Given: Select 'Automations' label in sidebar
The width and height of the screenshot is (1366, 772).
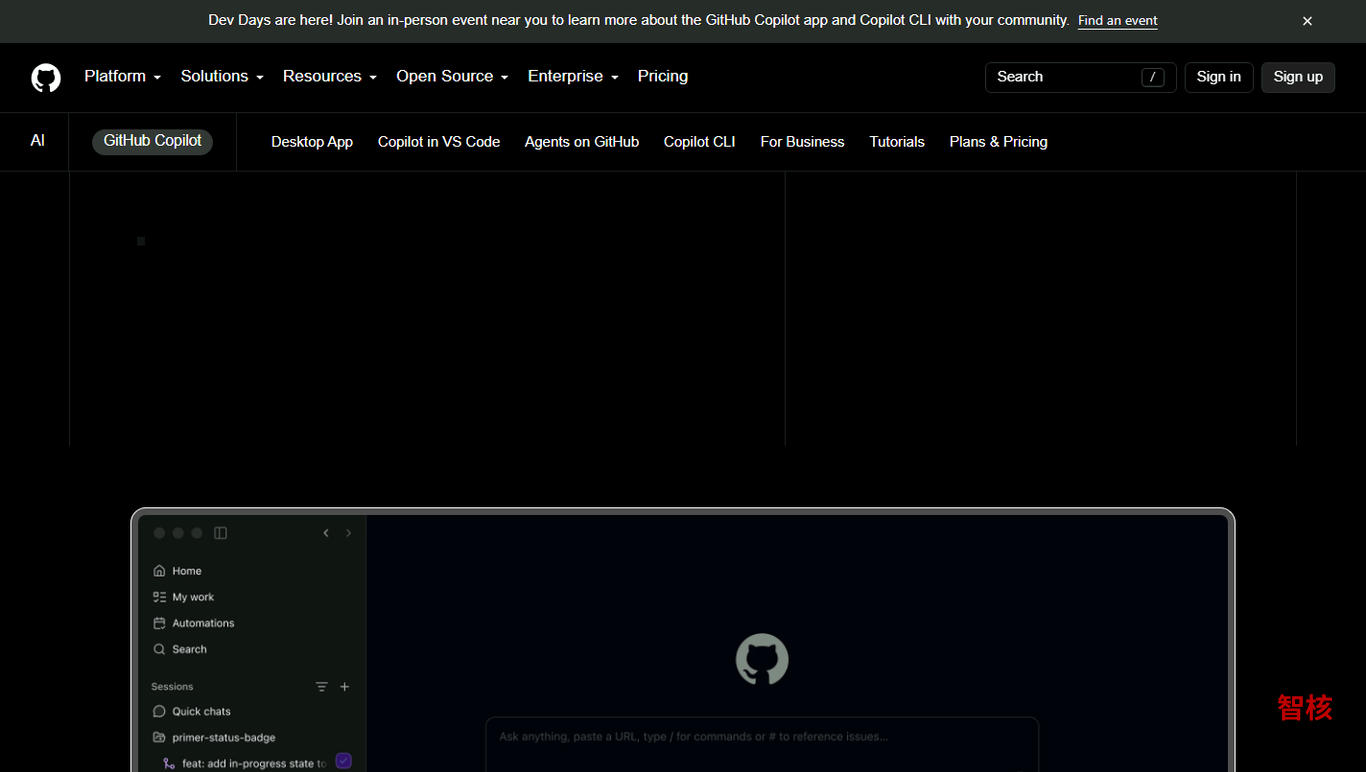Looking at the screenshot, I should point(203,623).
